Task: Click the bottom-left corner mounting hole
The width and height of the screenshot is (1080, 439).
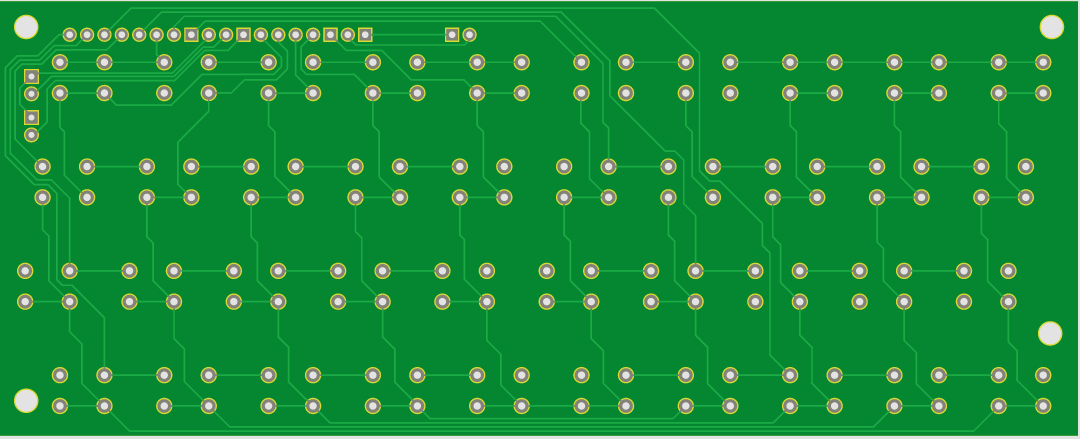Action: click(x=26, y=400)
